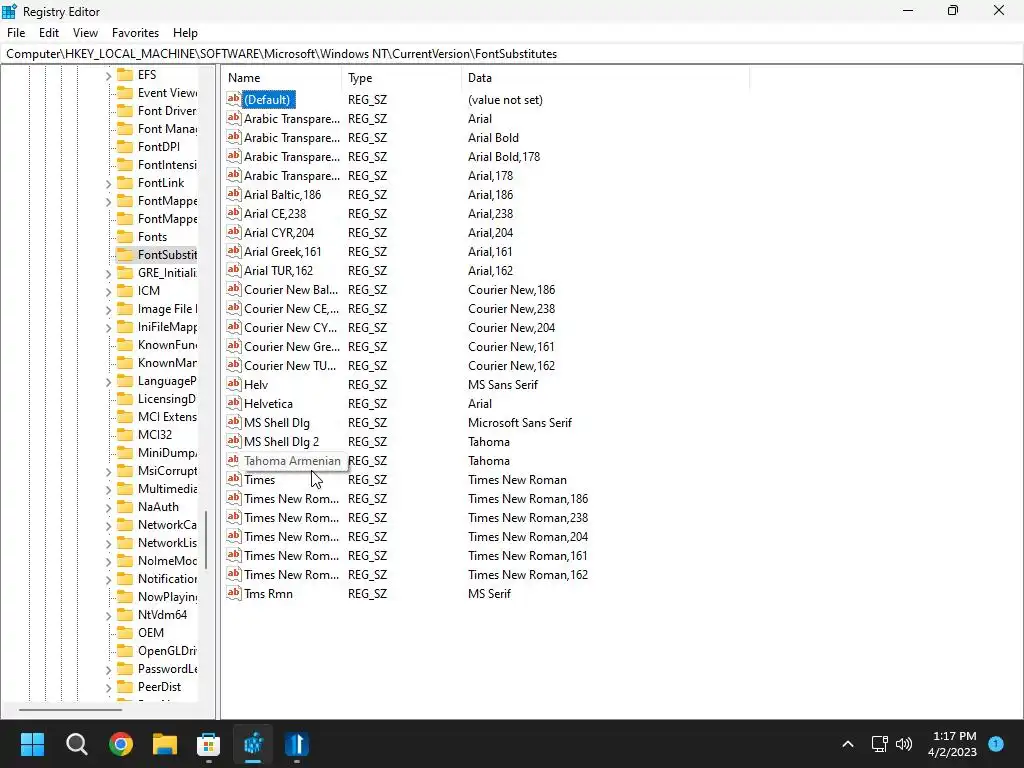Select the Multimedia key in tree
The image size is (1024, 768).
[x=167, y=488]
